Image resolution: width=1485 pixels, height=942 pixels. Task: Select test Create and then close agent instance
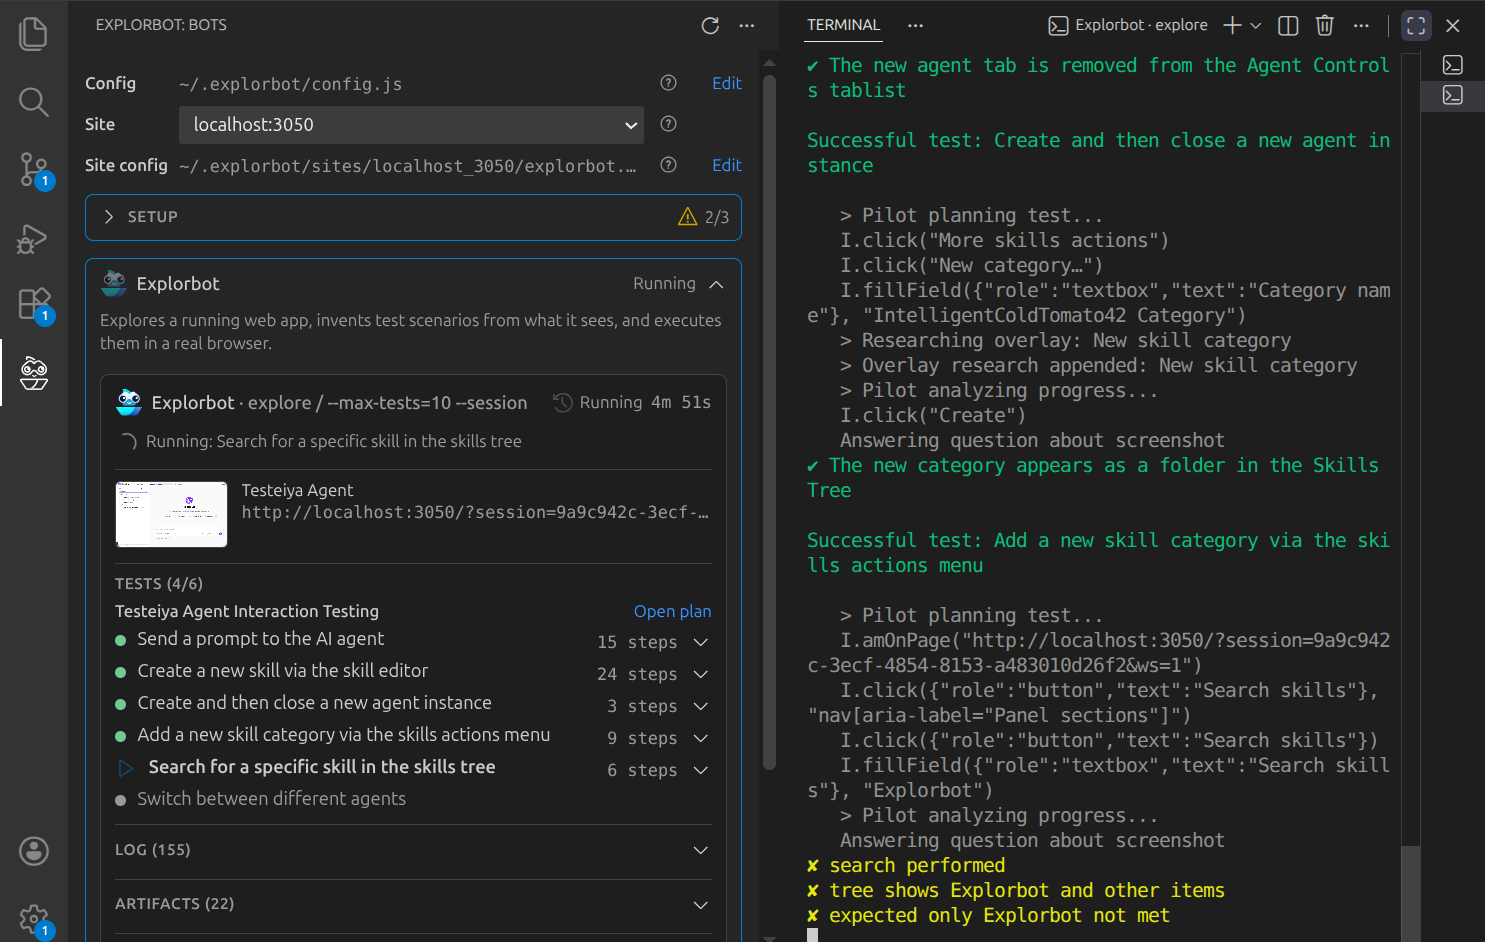314,703
